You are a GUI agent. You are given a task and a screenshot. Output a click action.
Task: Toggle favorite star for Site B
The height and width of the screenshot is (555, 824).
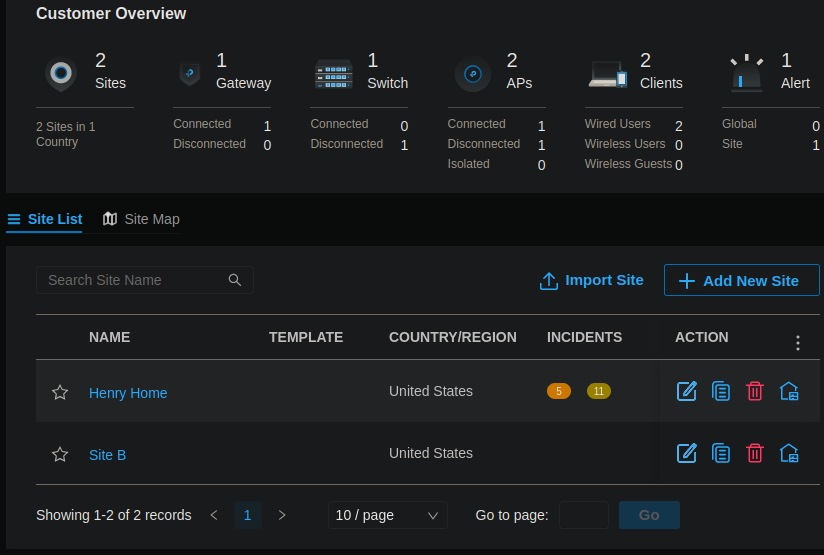[x=60, y=454]
